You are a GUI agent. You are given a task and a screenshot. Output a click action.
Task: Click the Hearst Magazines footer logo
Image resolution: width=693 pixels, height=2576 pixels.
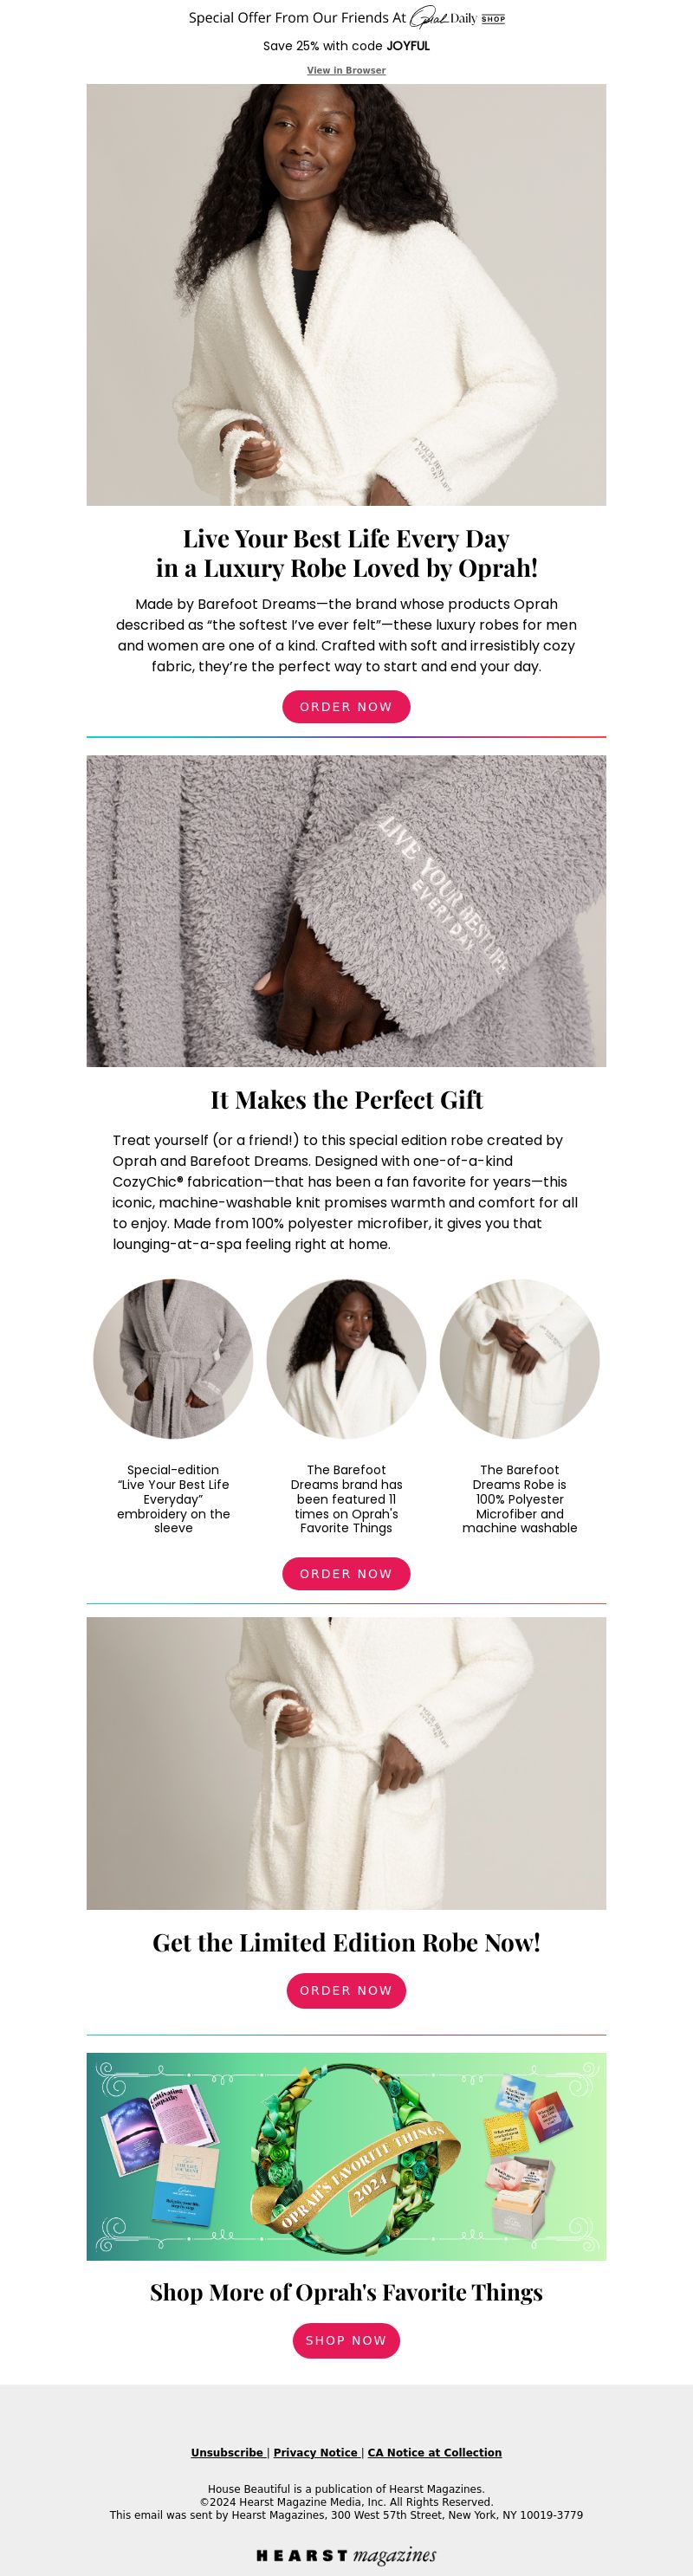pos(346,2555)
